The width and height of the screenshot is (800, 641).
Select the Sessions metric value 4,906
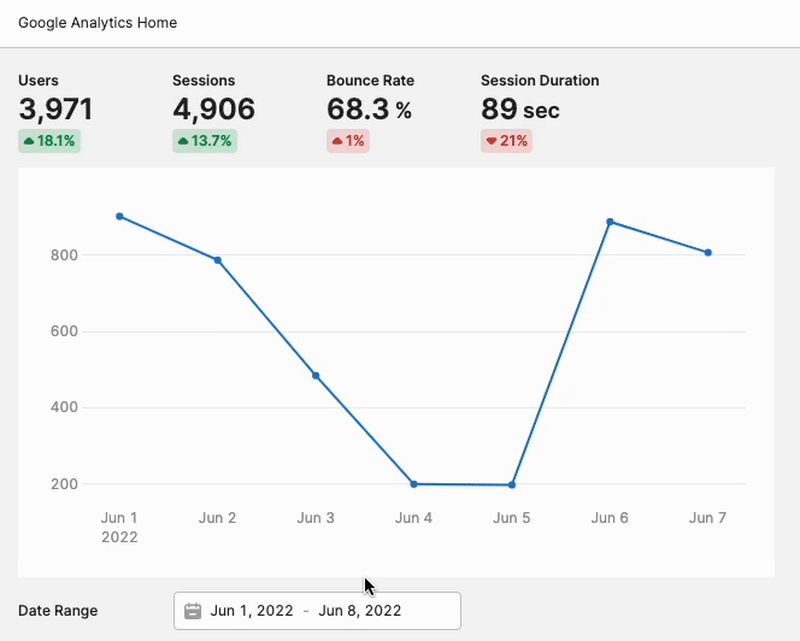(213, 109)
